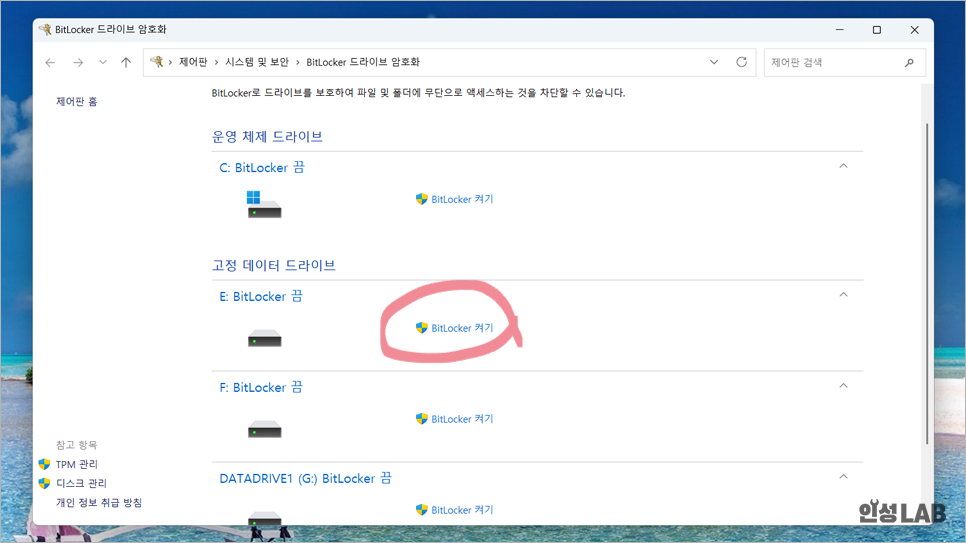Refresh the BitLocker page

point(742,62)
